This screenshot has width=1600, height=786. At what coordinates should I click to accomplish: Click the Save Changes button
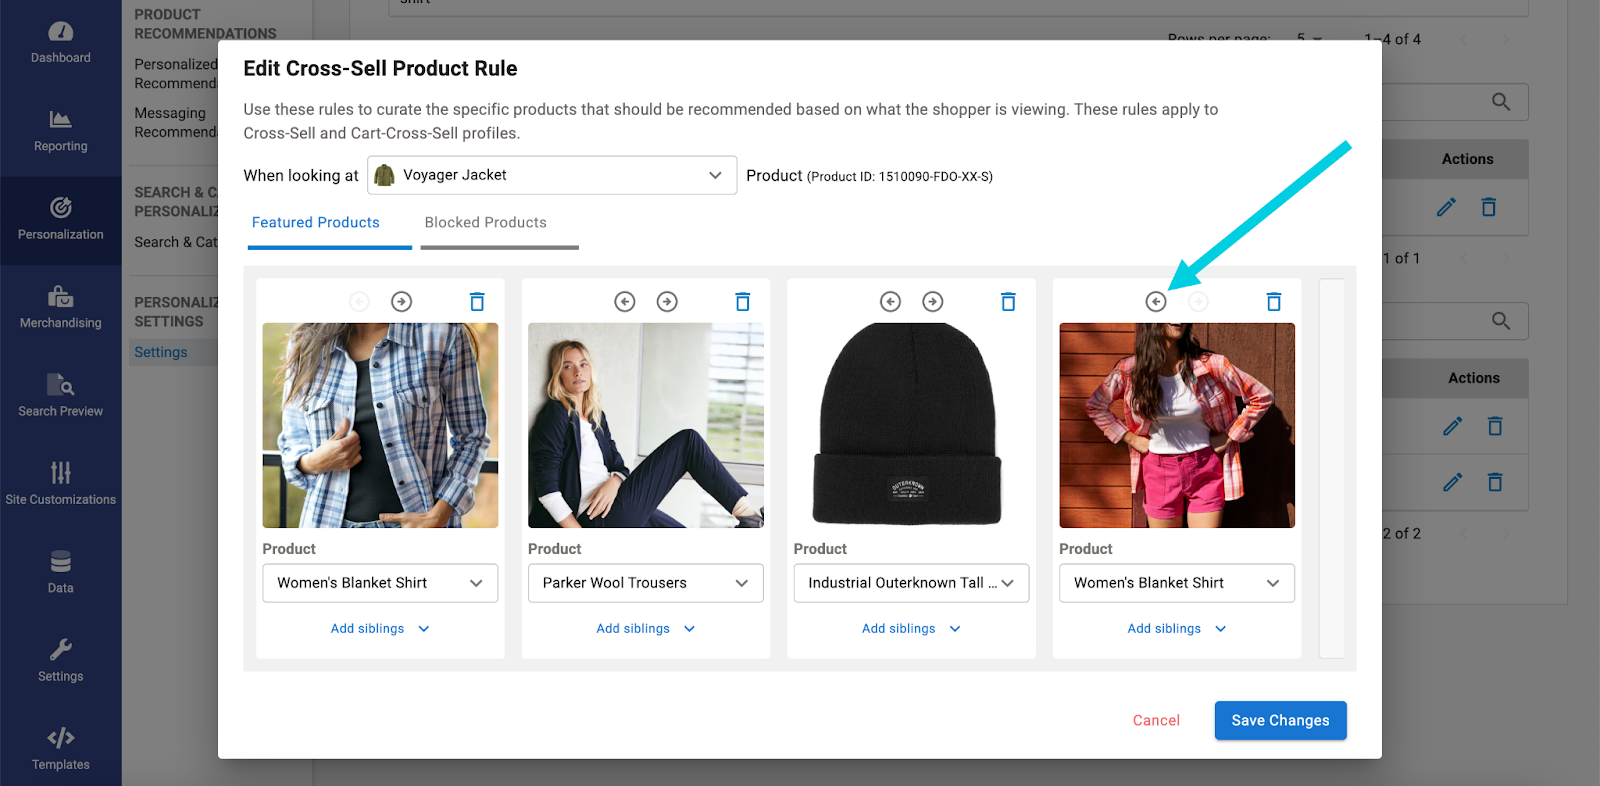(1281, 720)
